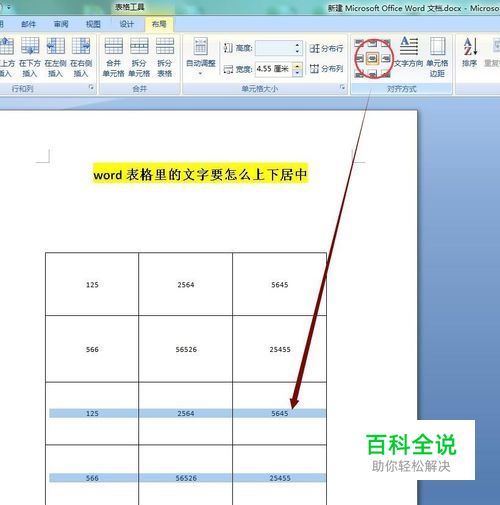Align cell text top center
Viewport: 500px width, 505px height.
coord(373,43)
